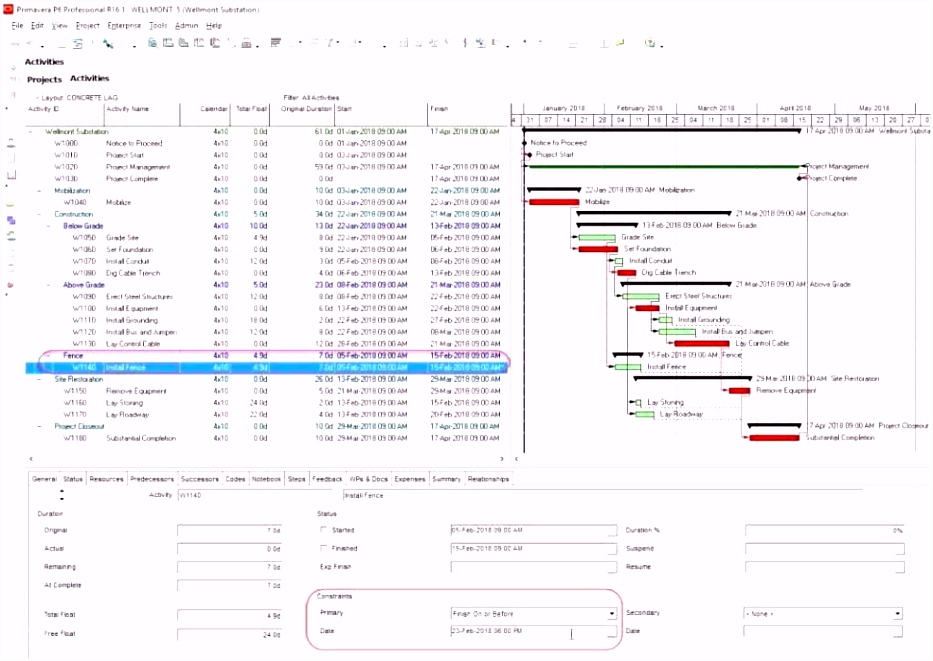Viewport: 933px width, 661px height.
Task: Open the Help menu
Action: click(x=214, y=26)
